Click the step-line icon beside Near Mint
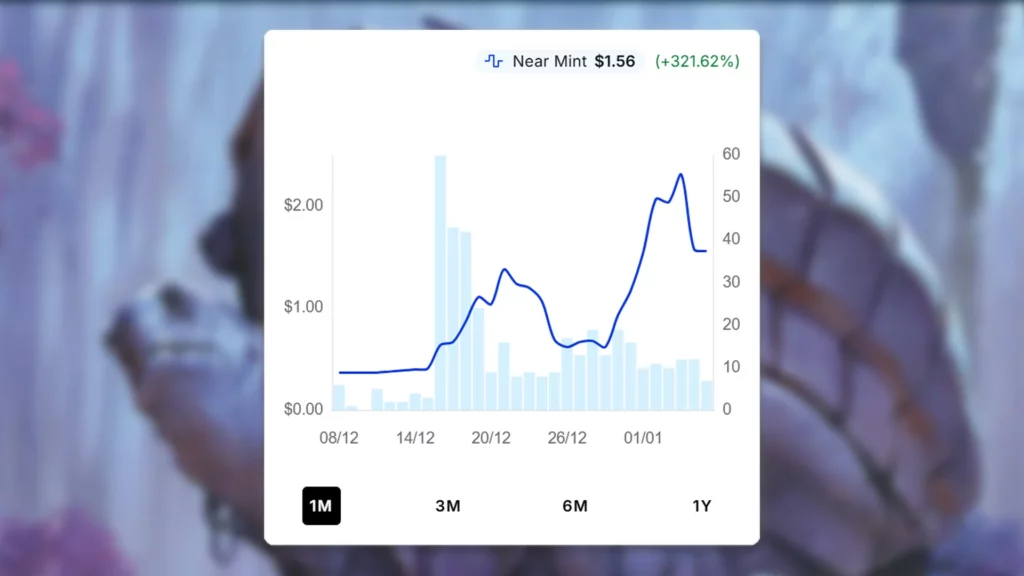 494,61
